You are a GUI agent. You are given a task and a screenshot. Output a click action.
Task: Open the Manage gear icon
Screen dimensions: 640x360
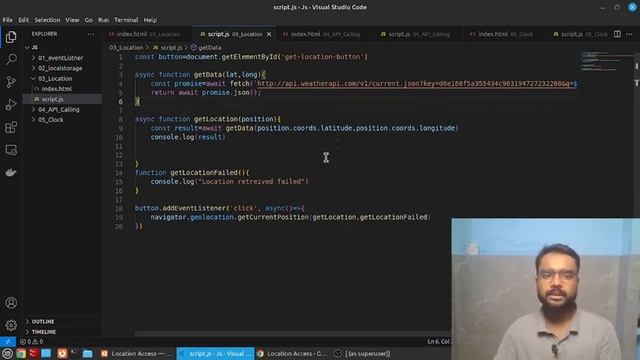point(11,325)
